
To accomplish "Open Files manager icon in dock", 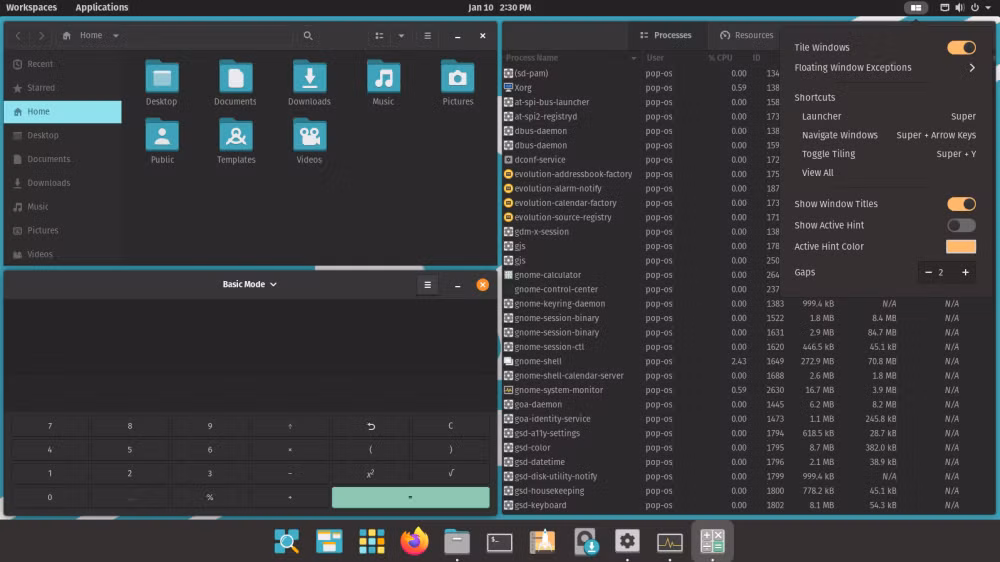I will [x=457, y=542].
